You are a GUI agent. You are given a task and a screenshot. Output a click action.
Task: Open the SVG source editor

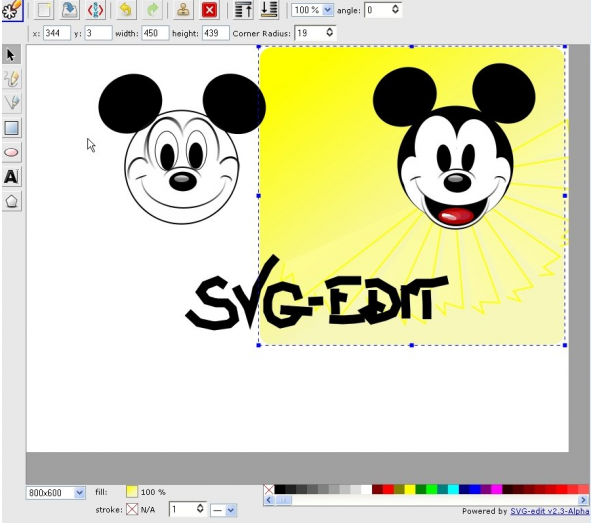[95, 10]
